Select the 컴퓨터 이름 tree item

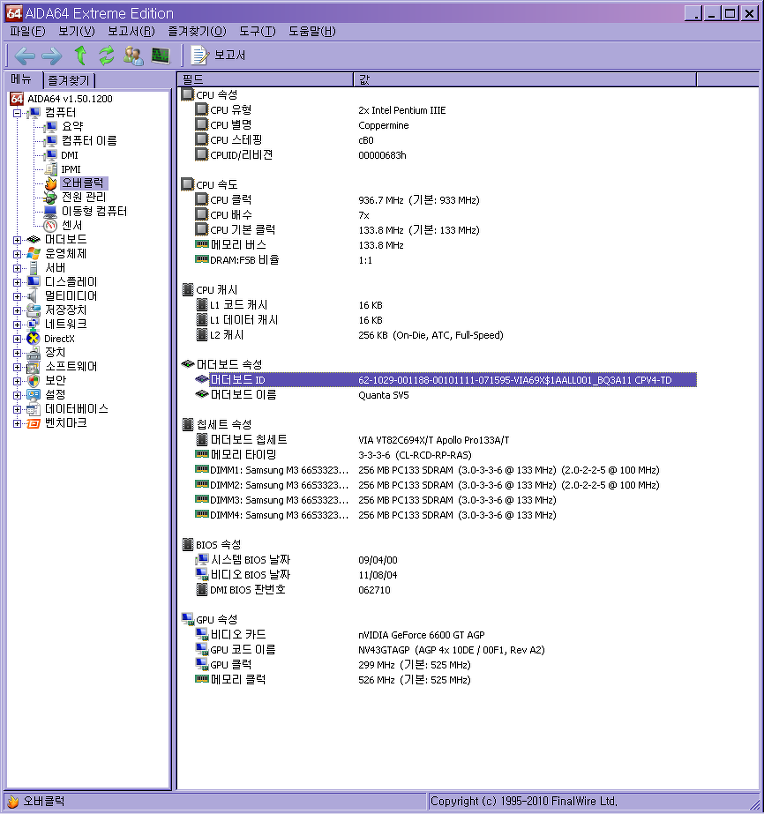click(x=89, y=141)
